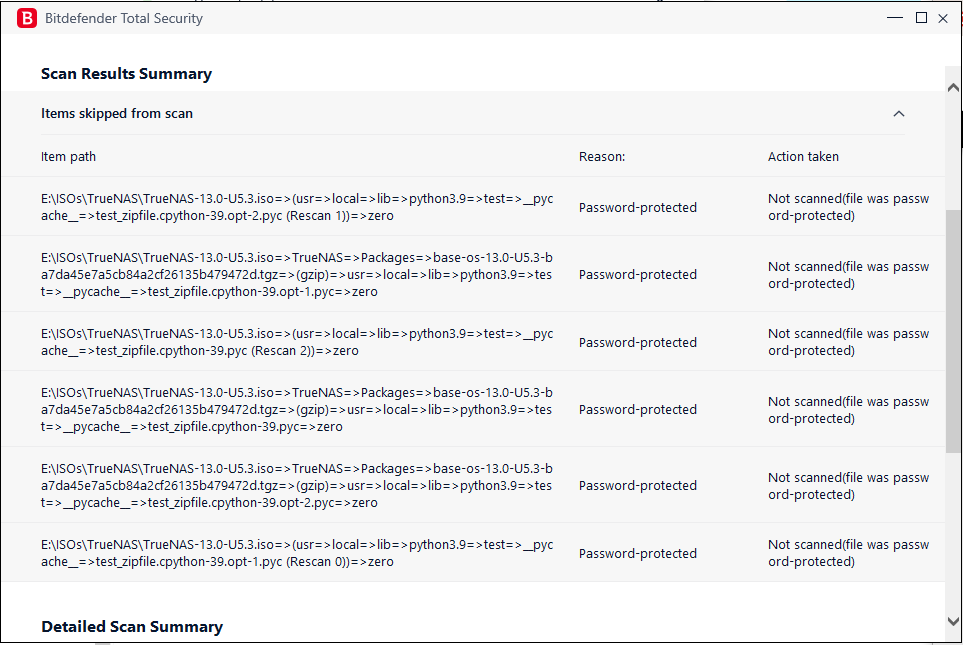Select the tgz path for opt-2.pyc

click(297, 485)
